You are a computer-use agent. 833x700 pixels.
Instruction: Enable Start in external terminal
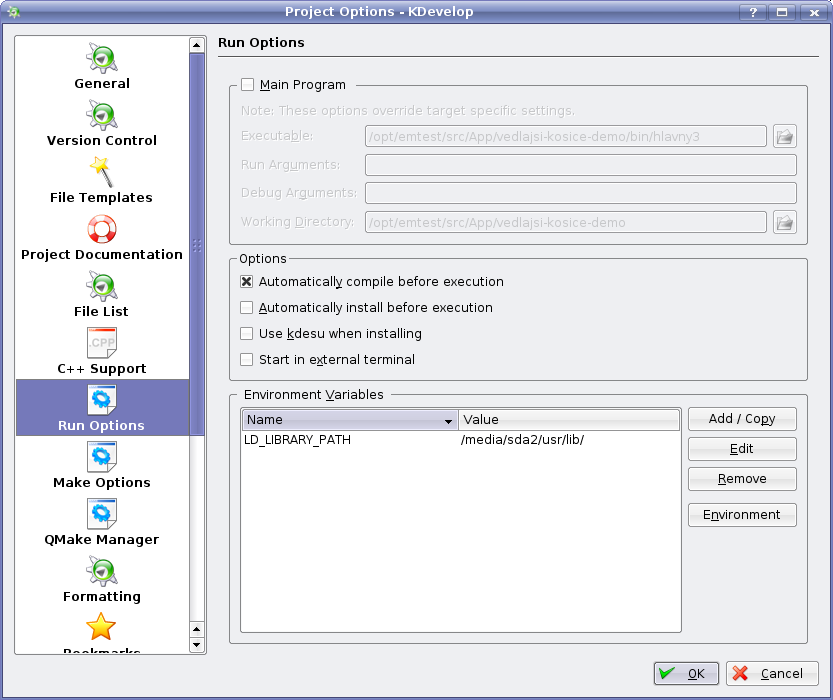(247, 360)
